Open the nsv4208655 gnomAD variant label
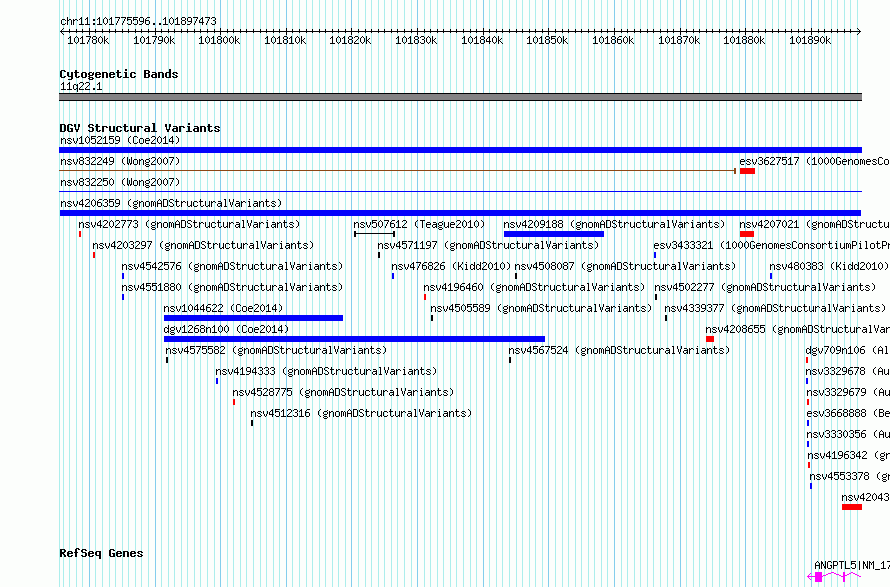 (x=797, y=329)
